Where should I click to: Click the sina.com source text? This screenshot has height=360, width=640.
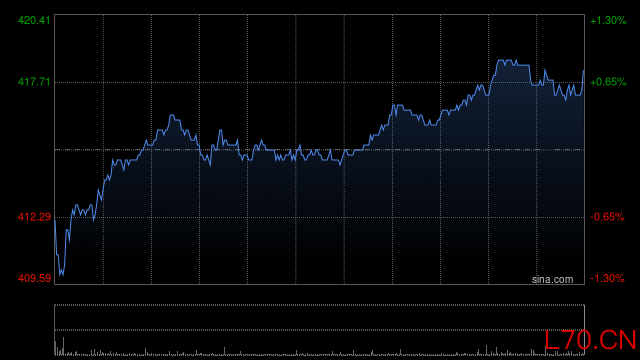click(552, 280)
